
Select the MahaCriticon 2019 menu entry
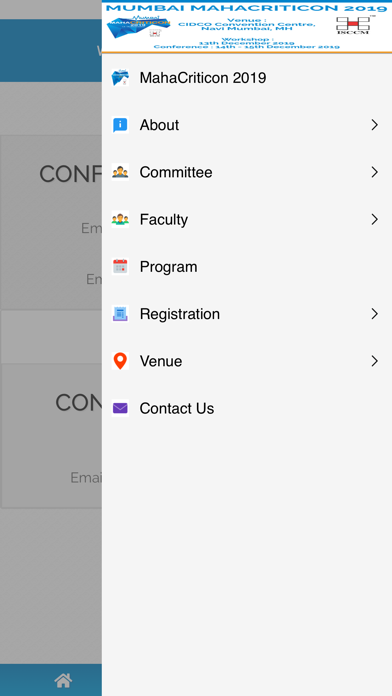[x=247, y=78]
